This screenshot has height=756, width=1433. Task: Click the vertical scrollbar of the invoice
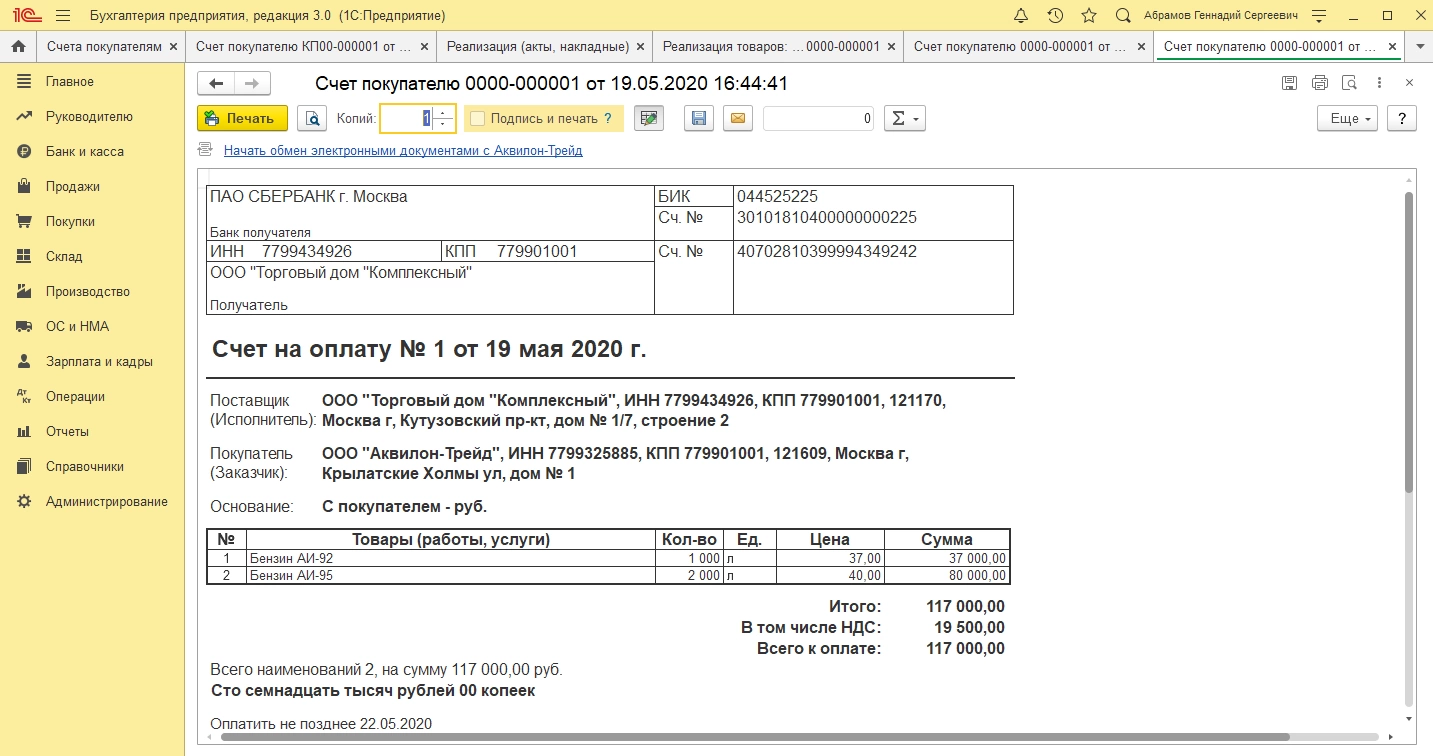pyautogui.click(x=1409, y=340)
